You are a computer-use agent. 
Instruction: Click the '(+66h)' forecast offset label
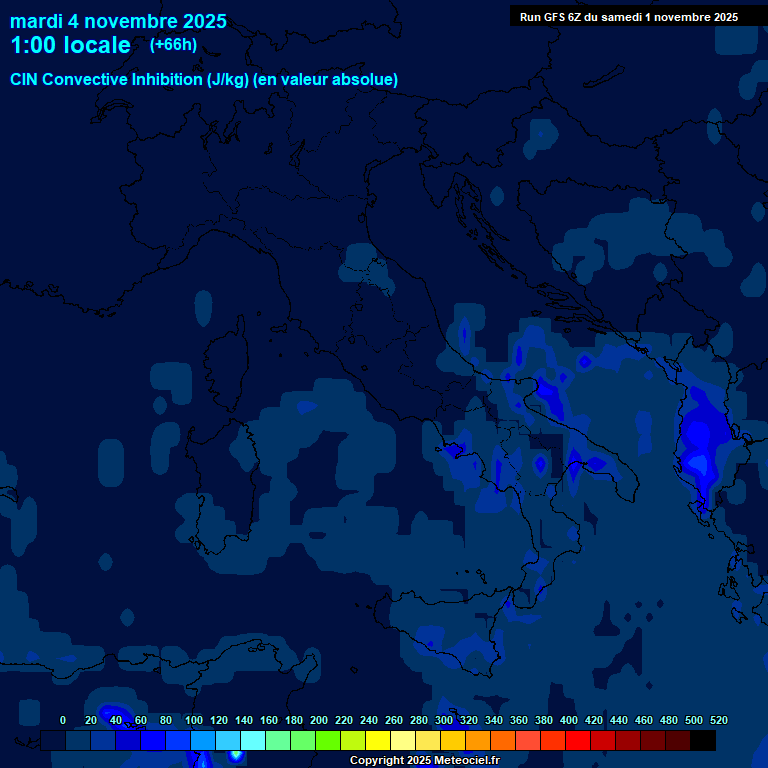(173, 45)
